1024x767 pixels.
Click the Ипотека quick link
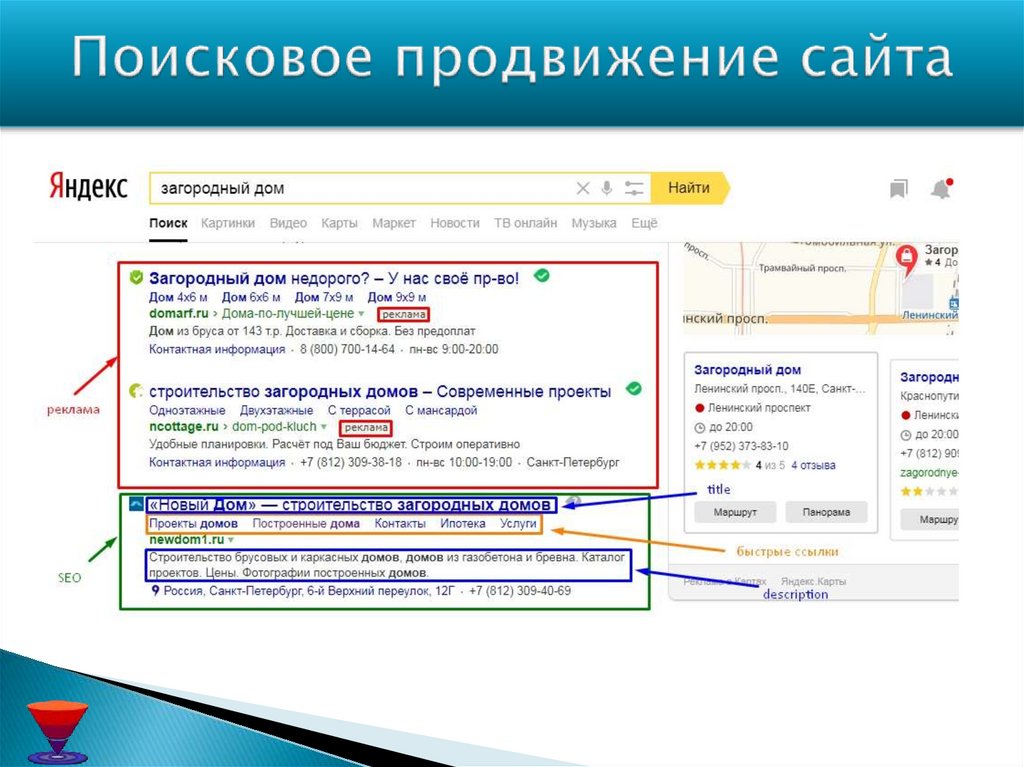462,523
